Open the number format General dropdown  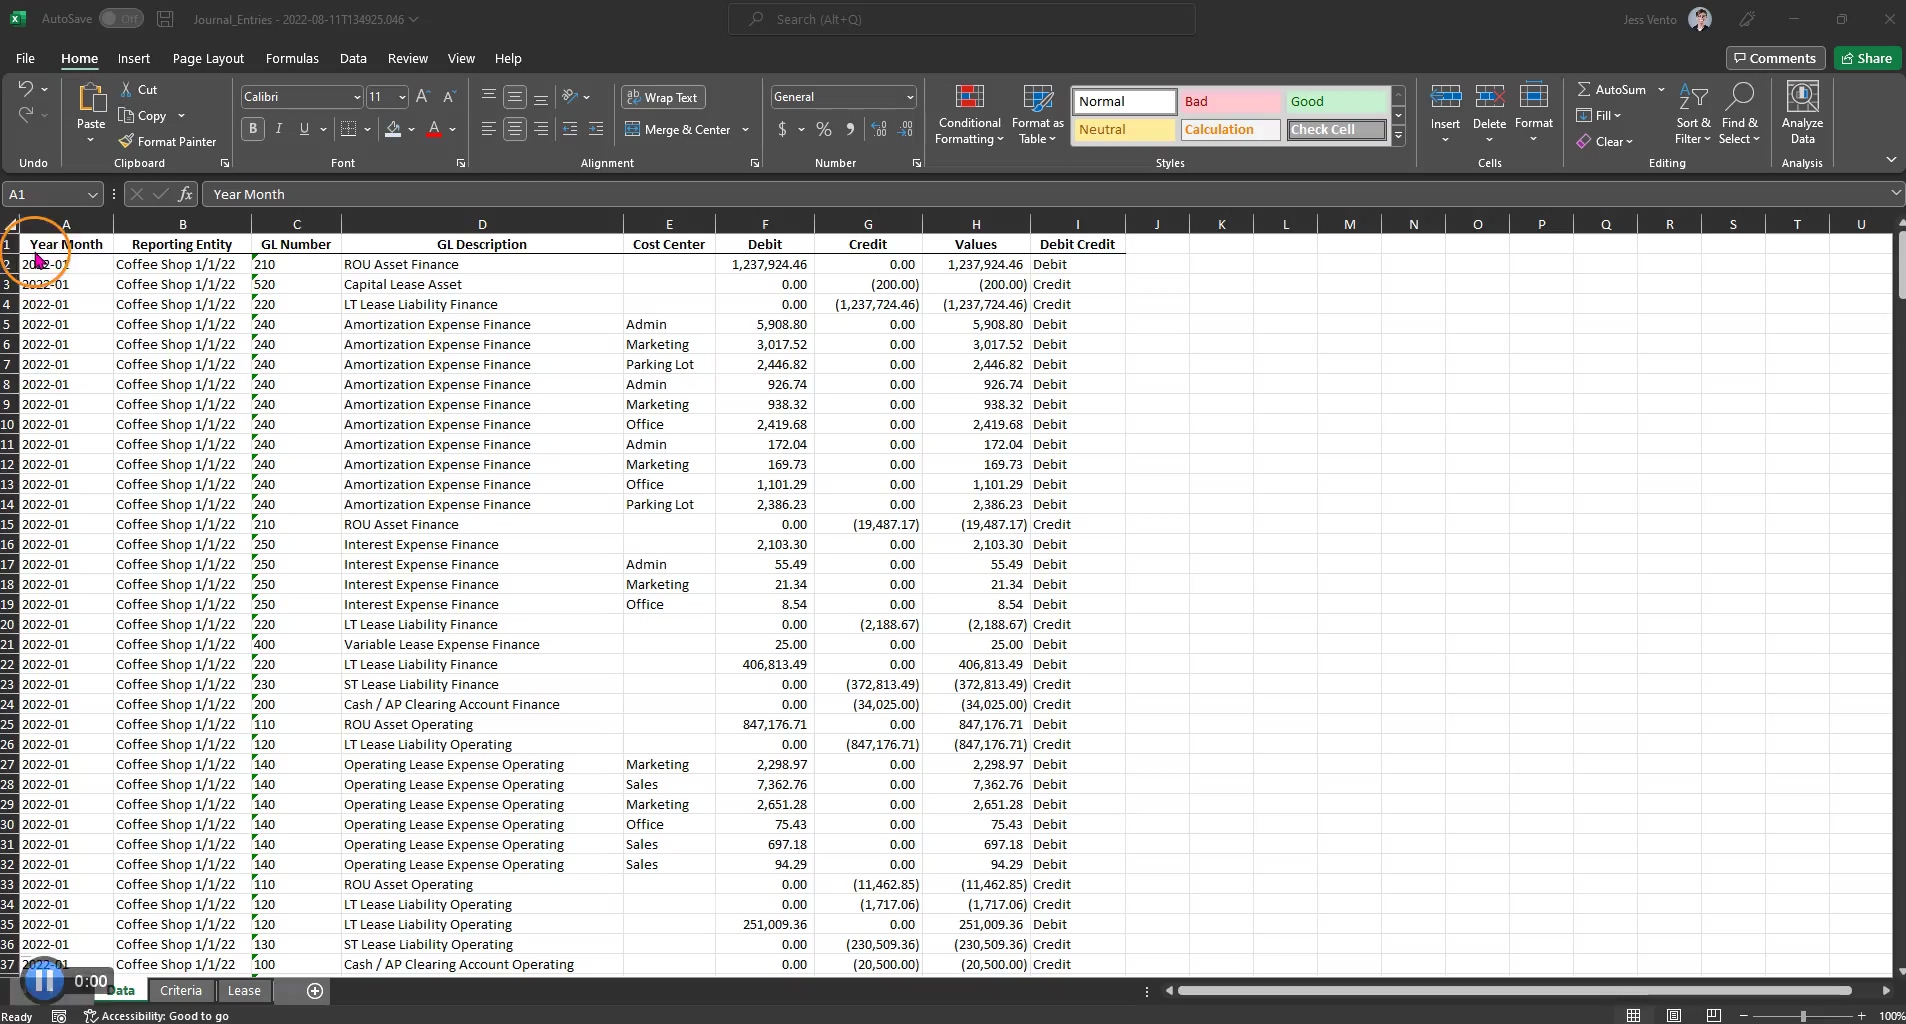click(x=909, y=97)
